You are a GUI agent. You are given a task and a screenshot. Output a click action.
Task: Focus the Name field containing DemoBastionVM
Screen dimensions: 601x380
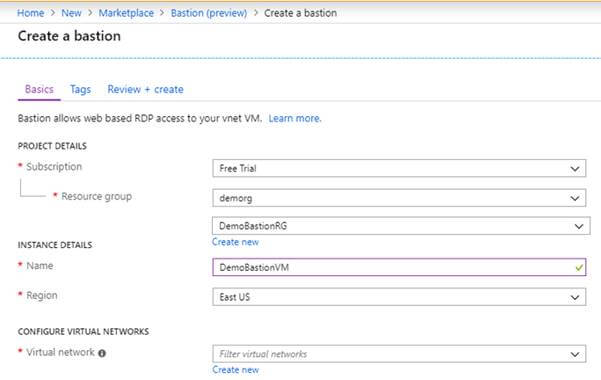coord(399,267)
